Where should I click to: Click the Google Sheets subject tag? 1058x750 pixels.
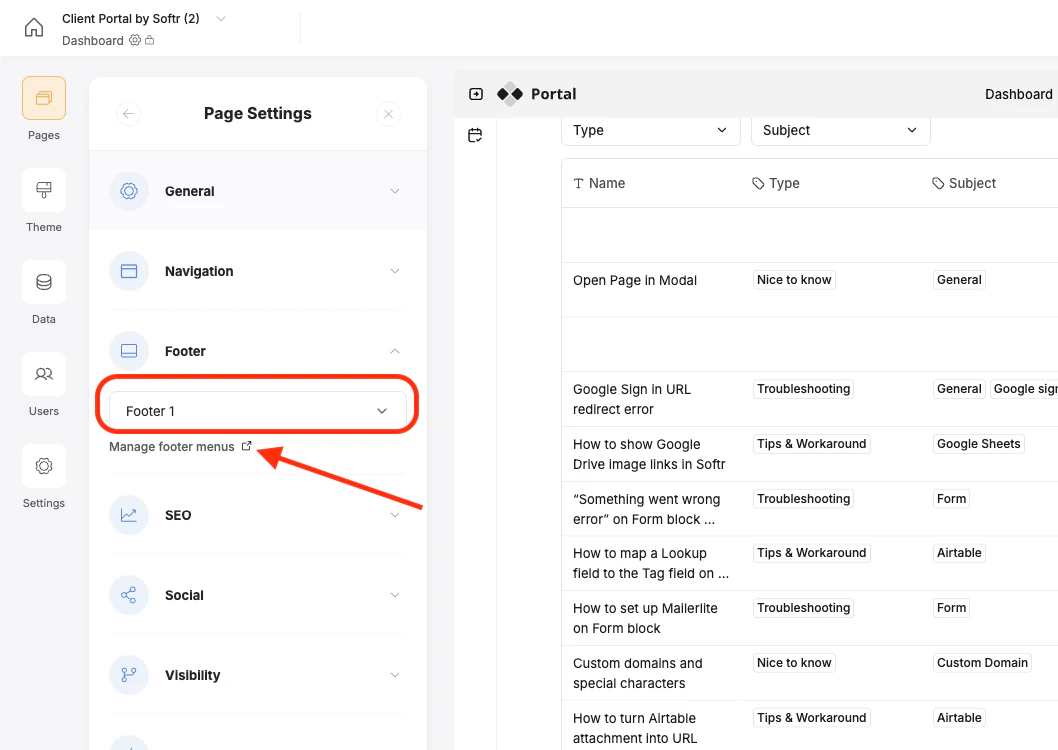point(978,444)
